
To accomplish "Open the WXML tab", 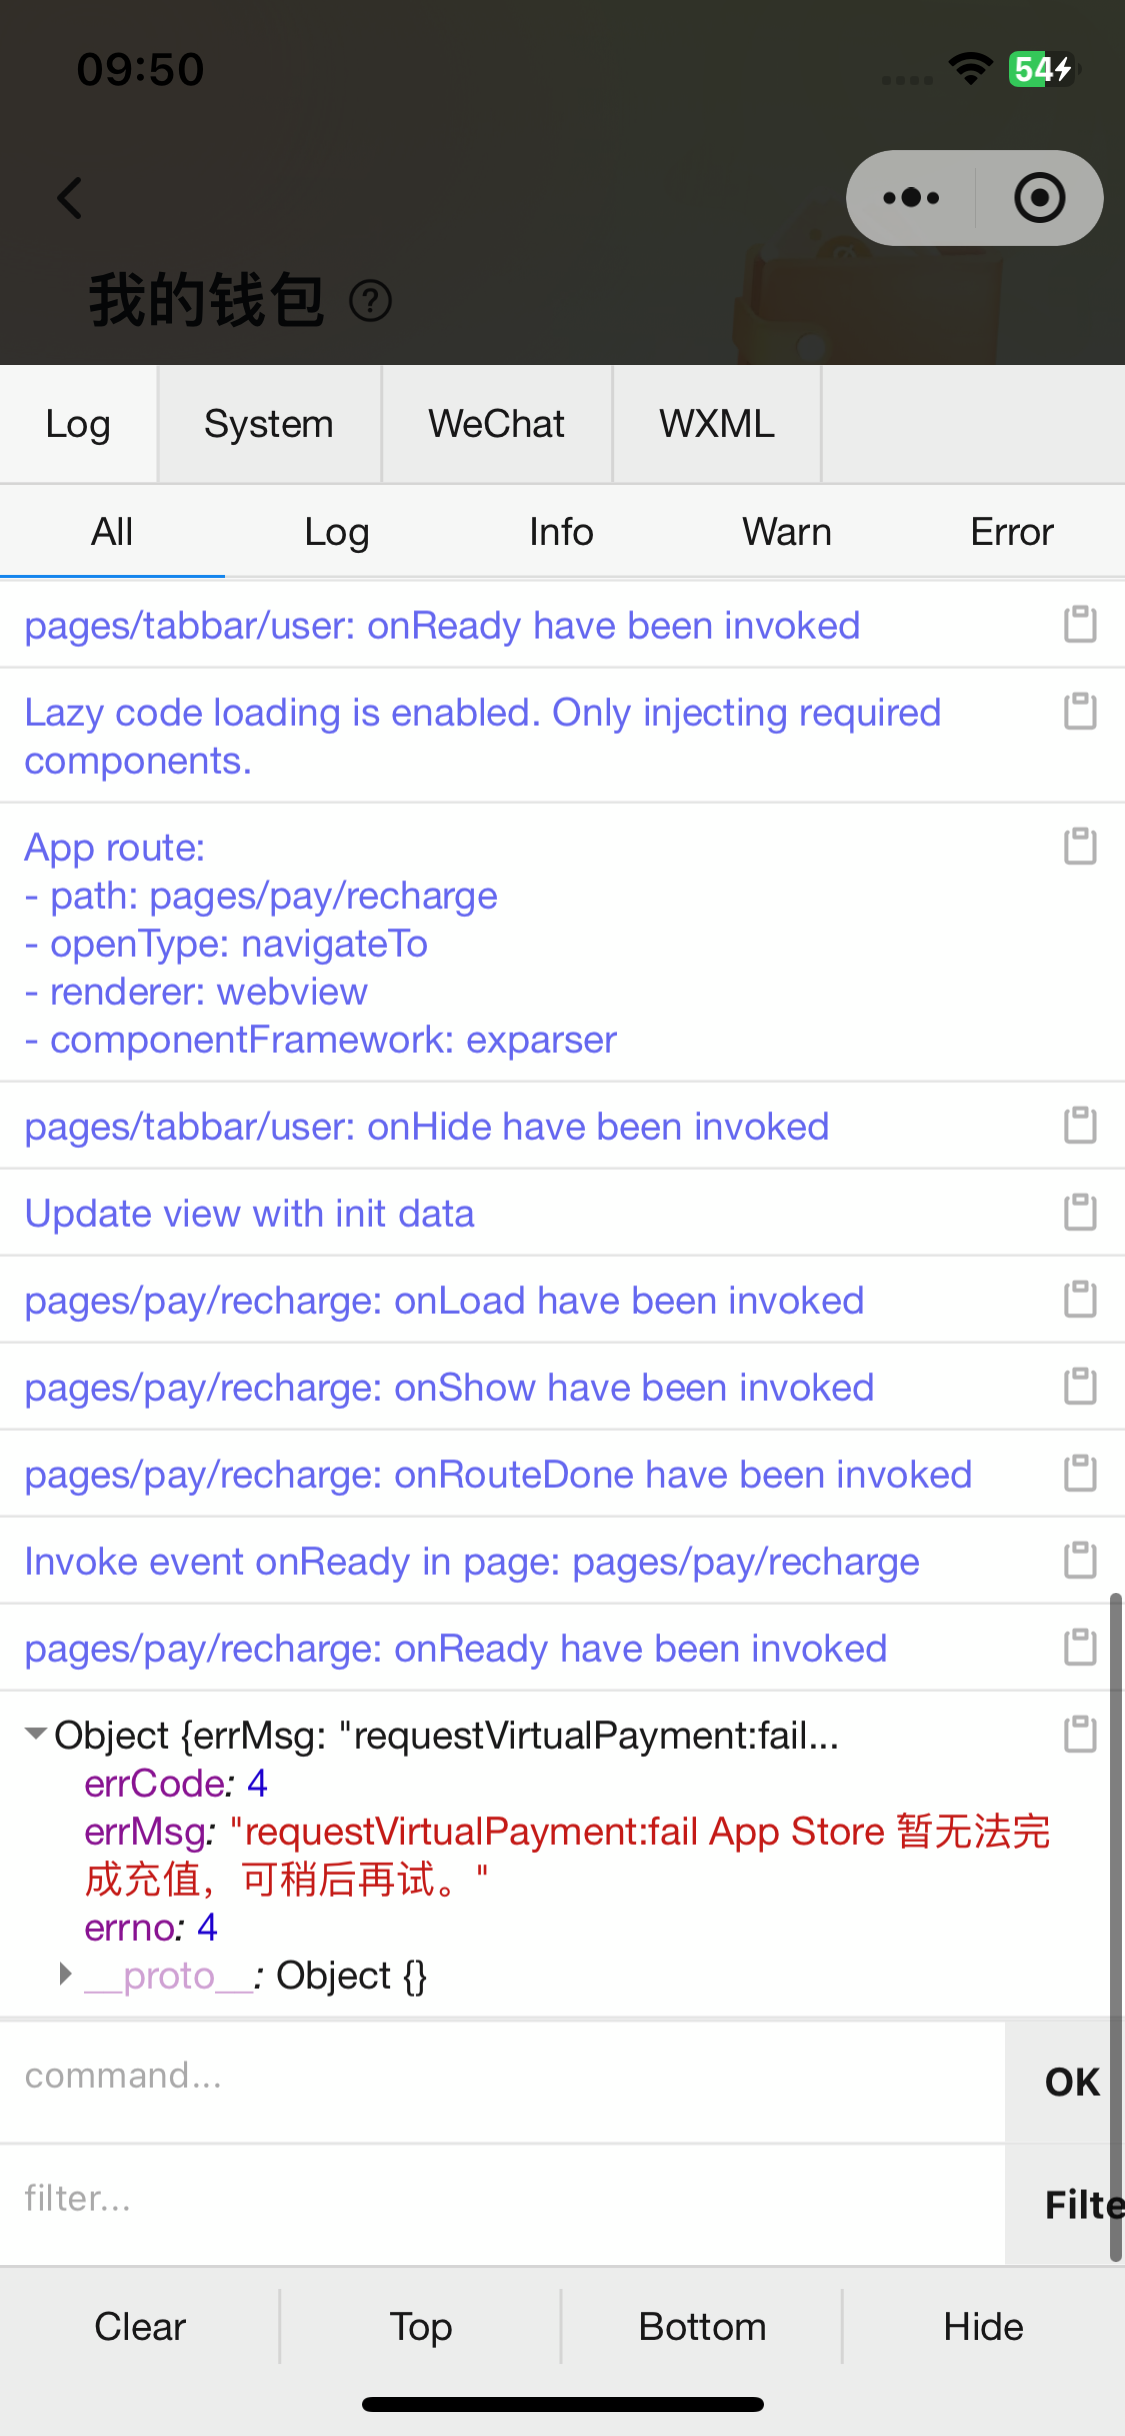I will coord(716,424).
